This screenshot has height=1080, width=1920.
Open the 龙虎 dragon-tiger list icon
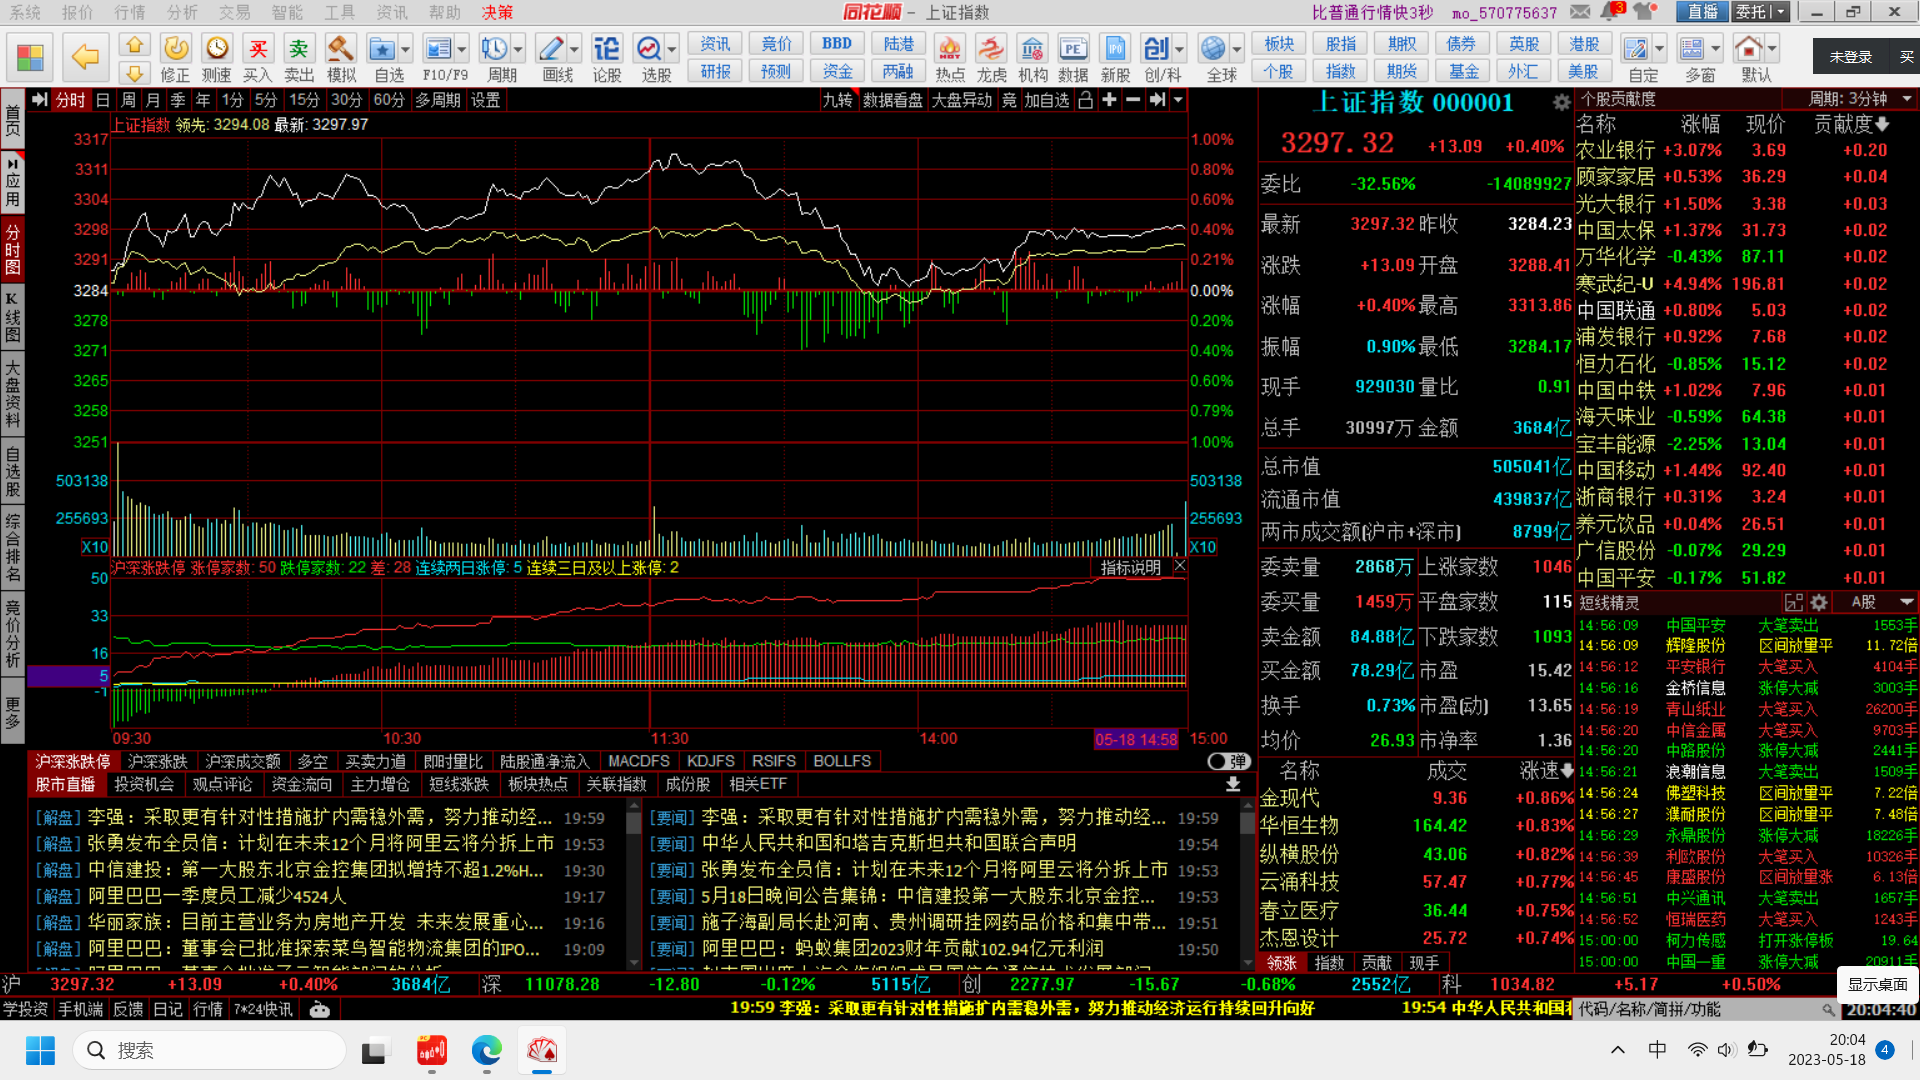(x=991, y=58)
